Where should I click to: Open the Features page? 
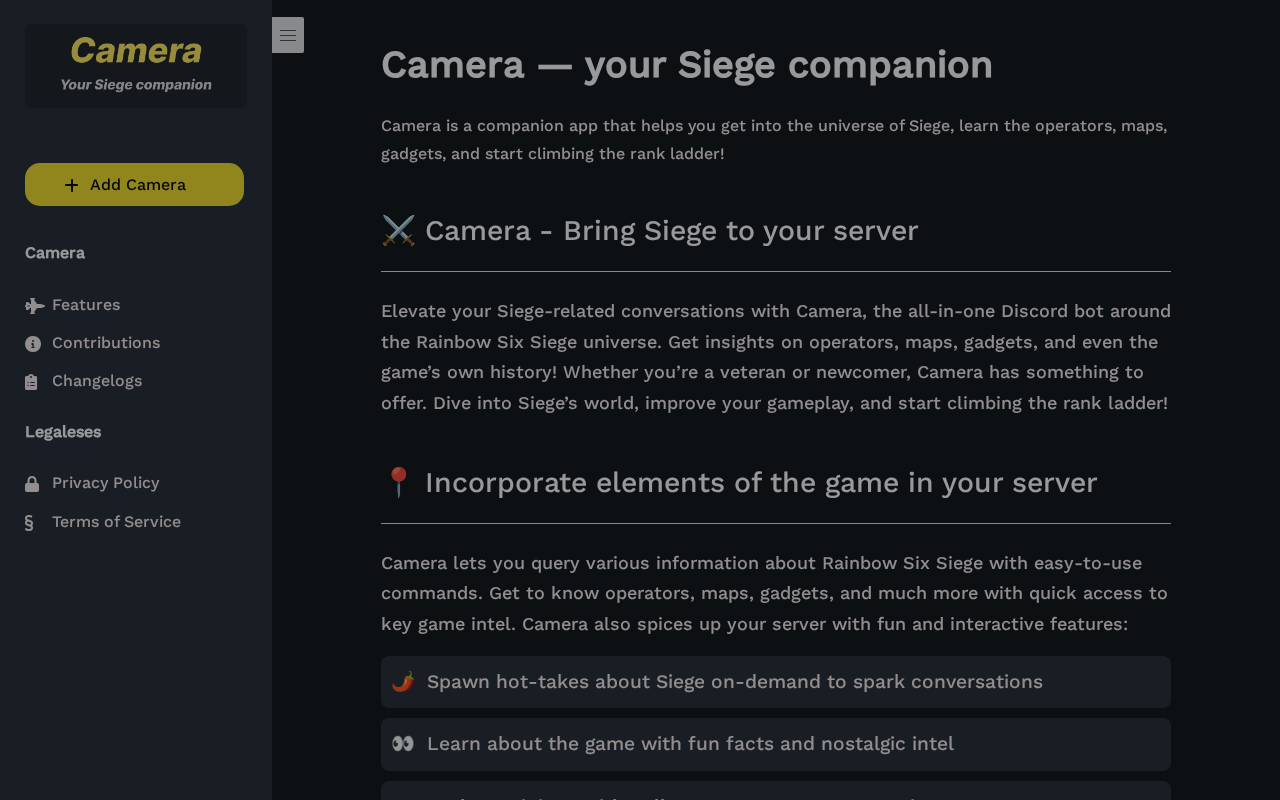[86, 305]
